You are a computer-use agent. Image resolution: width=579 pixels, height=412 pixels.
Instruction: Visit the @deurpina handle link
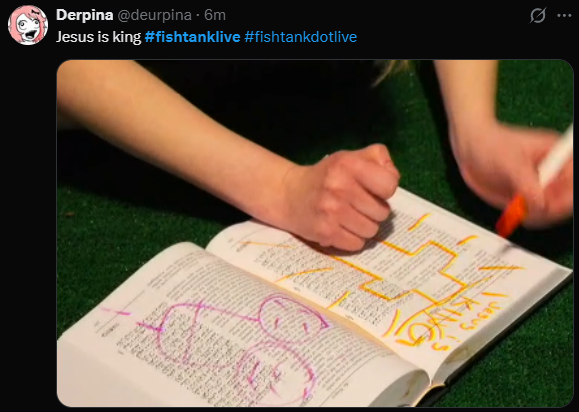[x=154, y=16]
